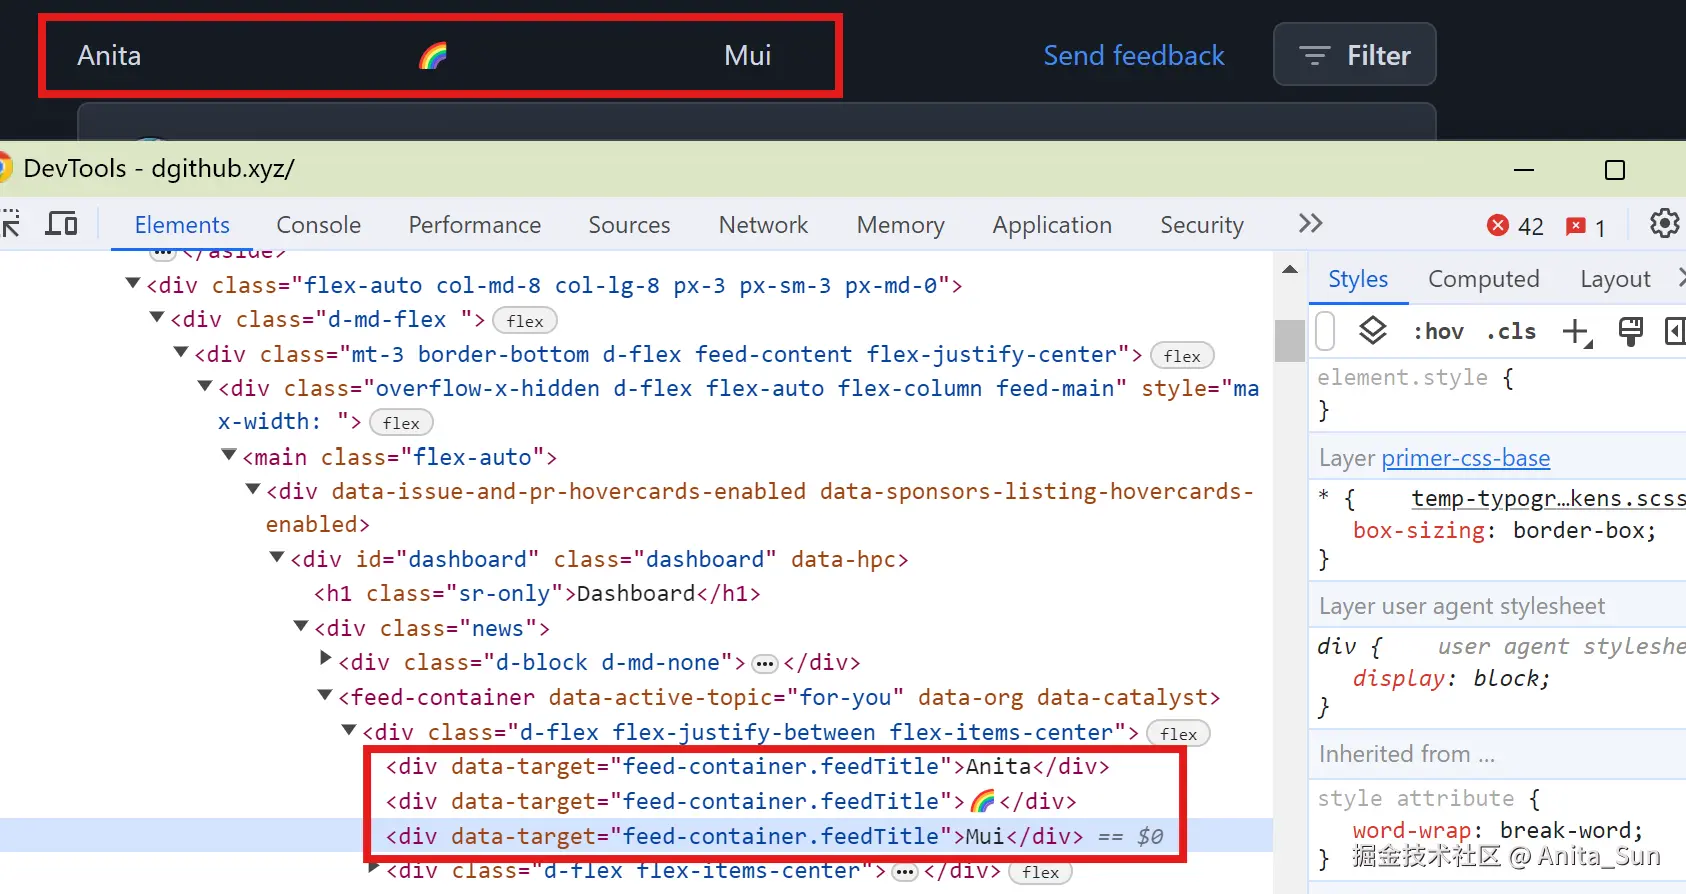Select the div containing Anita text
The image size is (1686, 894).
[747, 766]
